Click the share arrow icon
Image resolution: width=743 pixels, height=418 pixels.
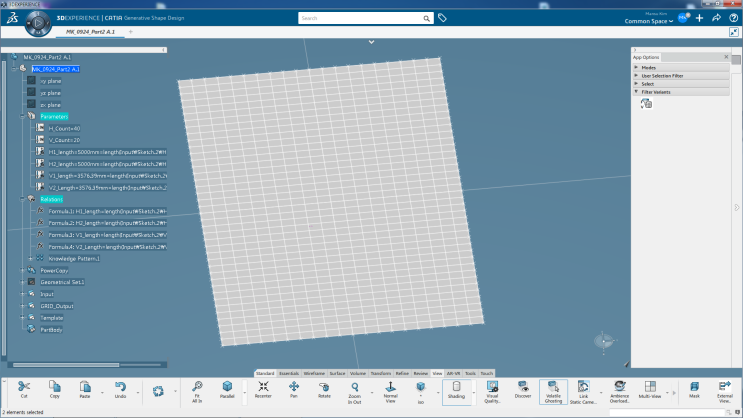716,18
